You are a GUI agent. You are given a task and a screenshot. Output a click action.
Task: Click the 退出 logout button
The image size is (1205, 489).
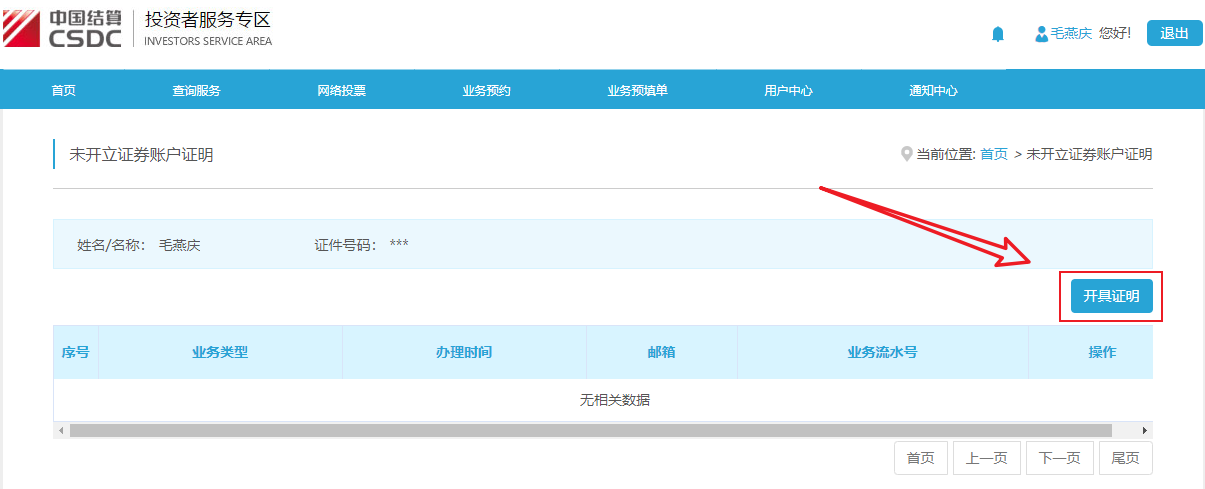pyautogui.click(x=1174, y=33)
